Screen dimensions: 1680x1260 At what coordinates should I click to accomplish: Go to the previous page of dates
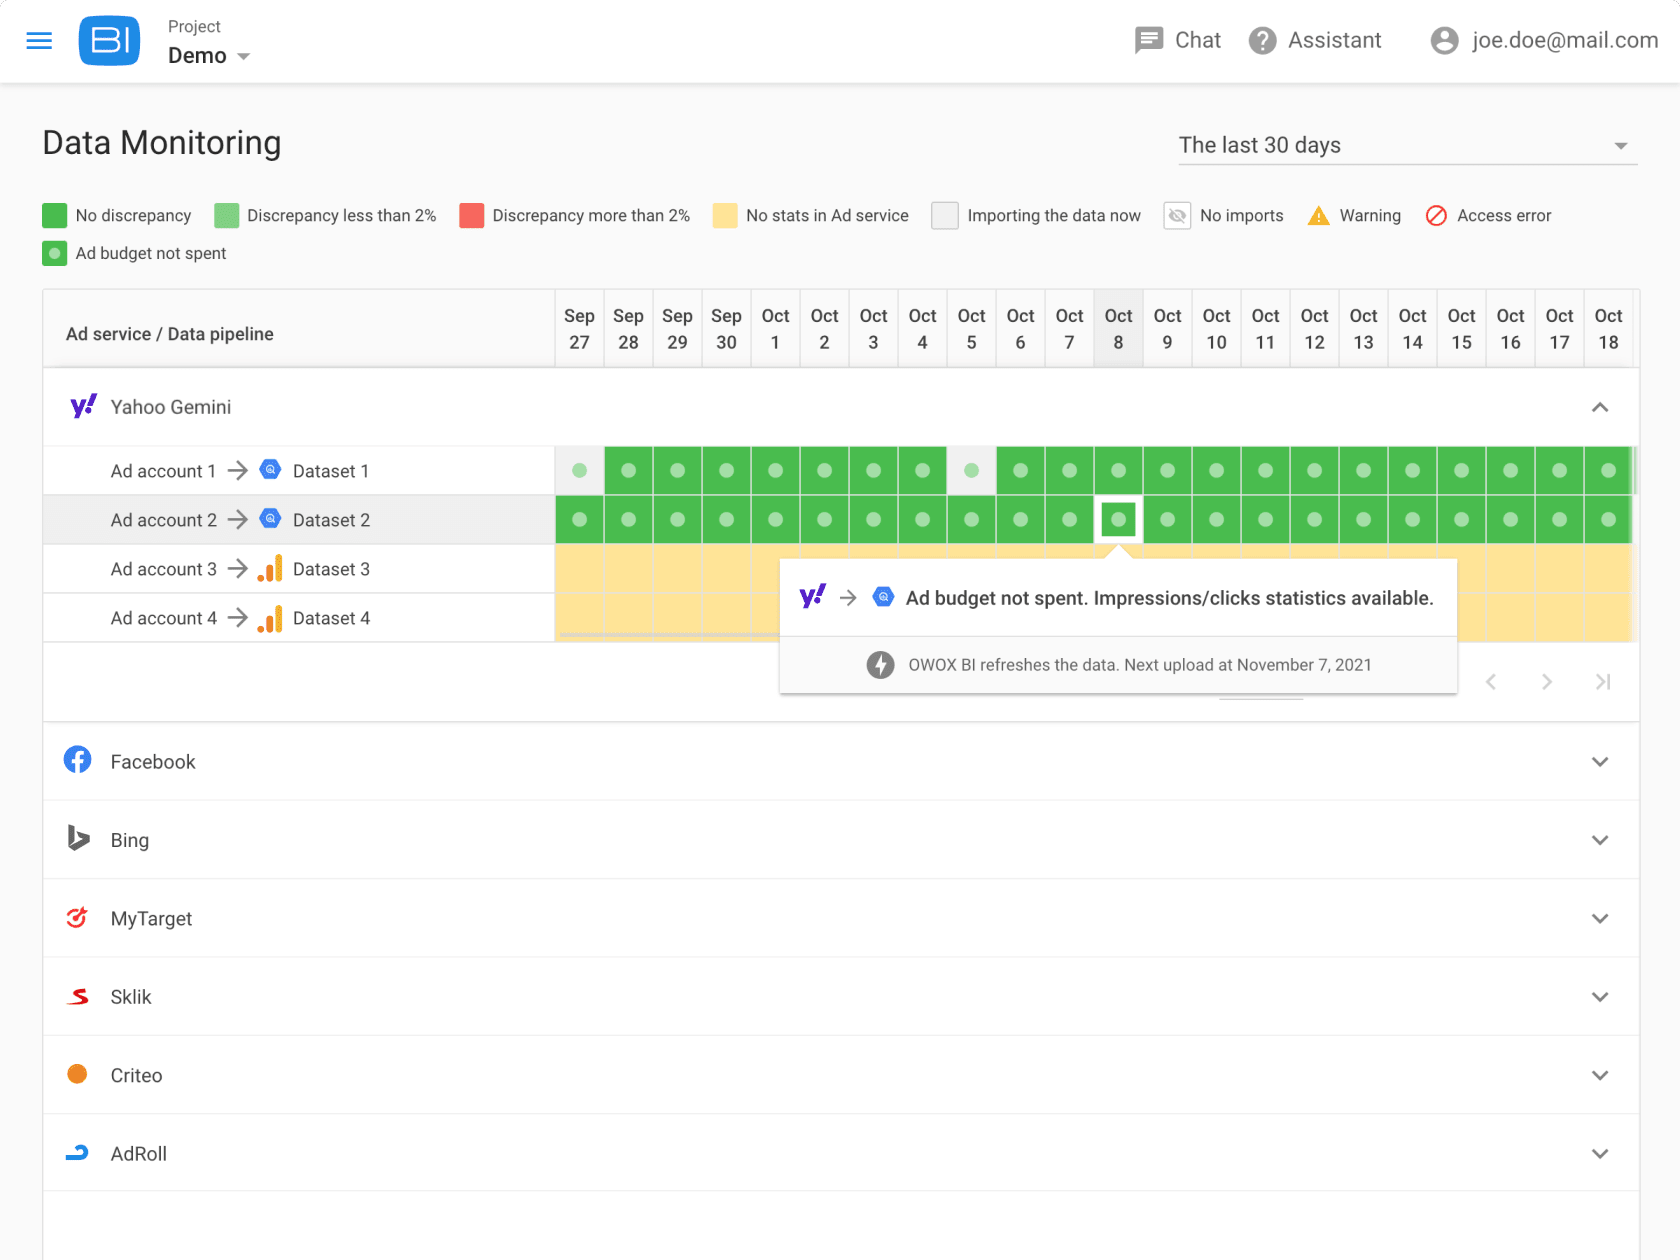[1491, 682]
